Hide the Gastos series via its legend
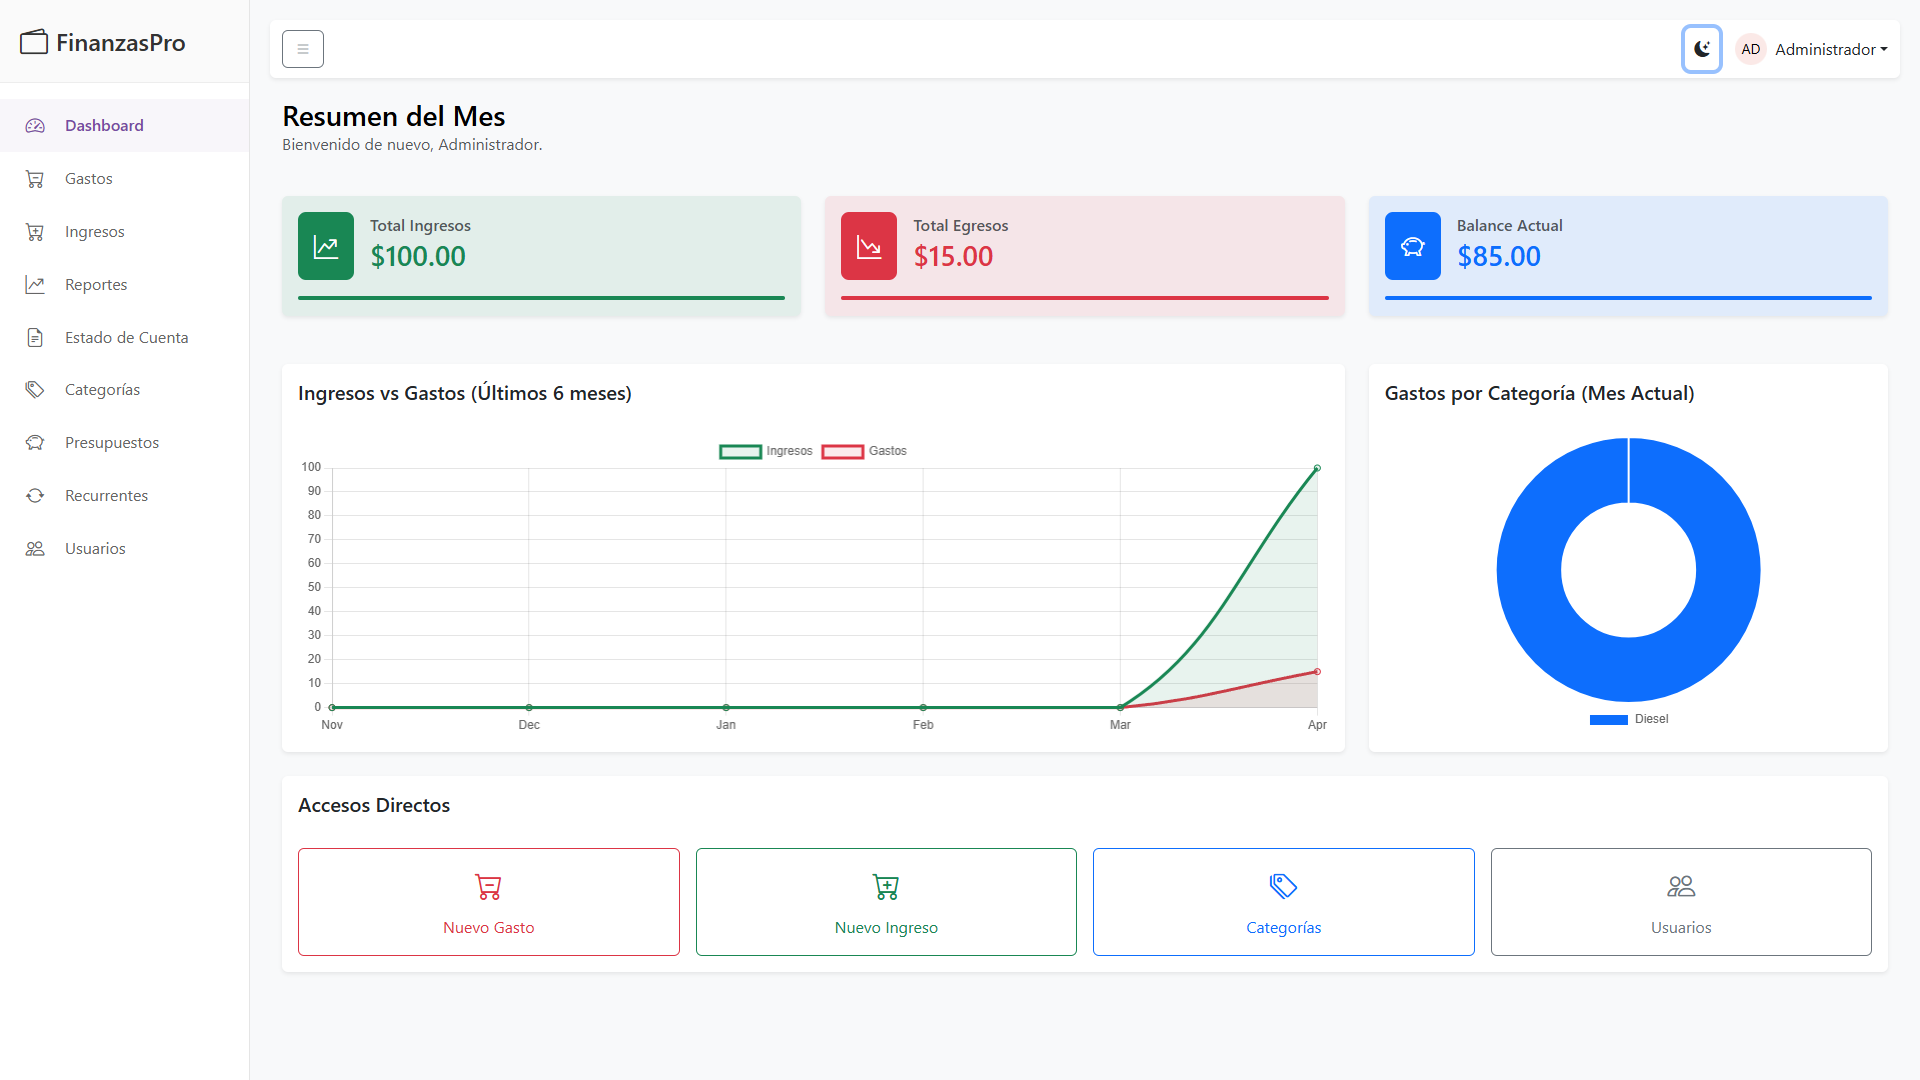 pos(864,451)
